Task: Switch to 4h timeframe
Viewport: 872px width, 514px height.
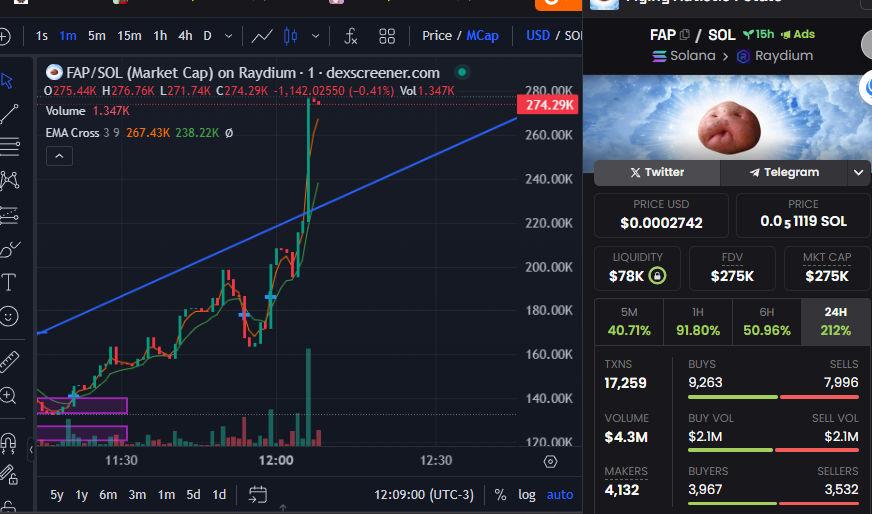Action: coord(185,36)
